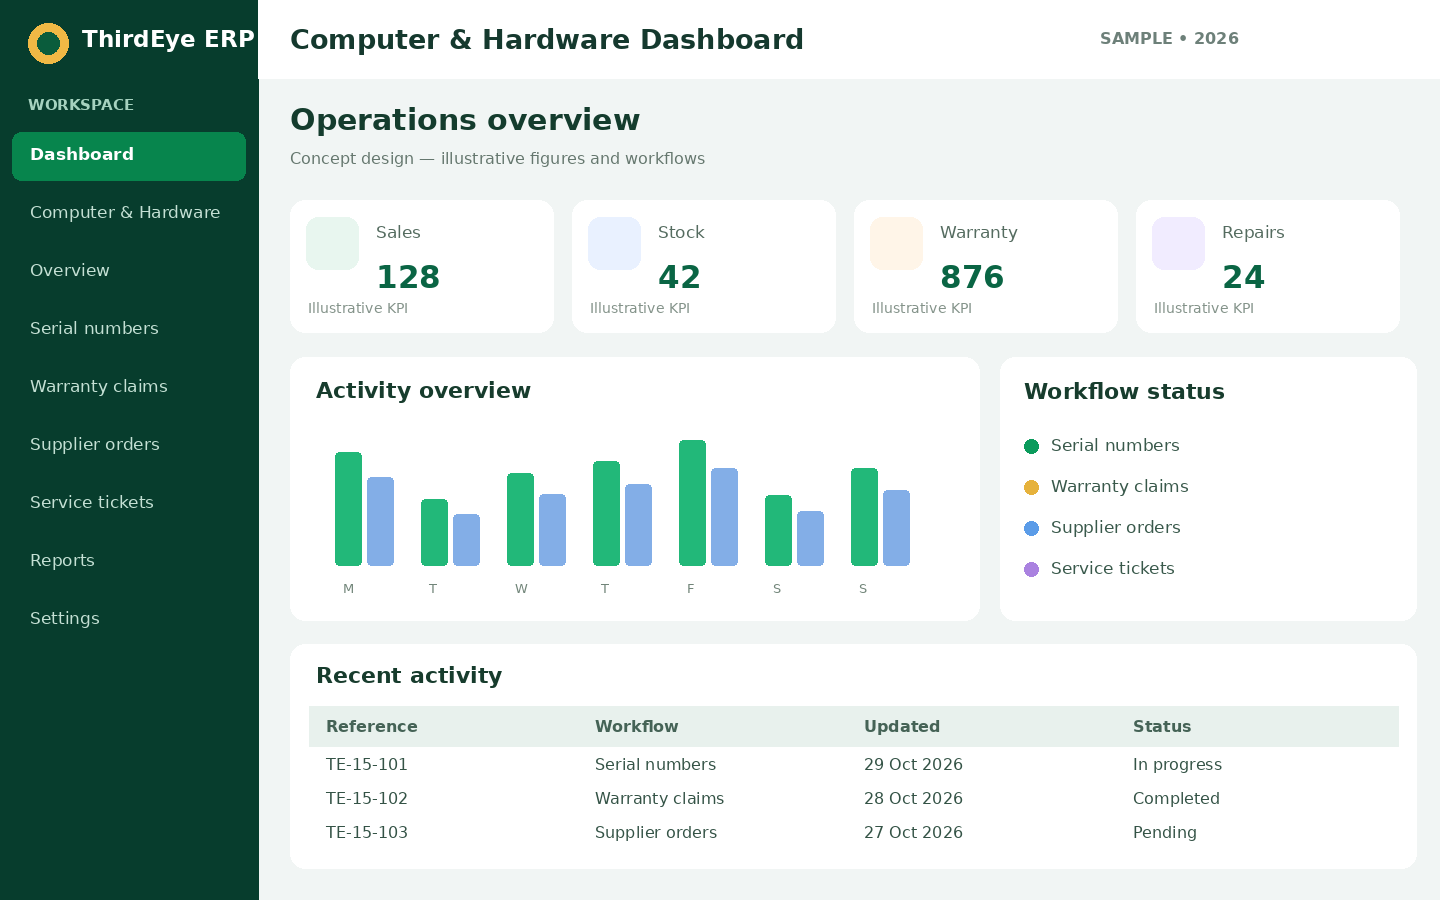Open the Dashboard sidebar item

[129, 156]
